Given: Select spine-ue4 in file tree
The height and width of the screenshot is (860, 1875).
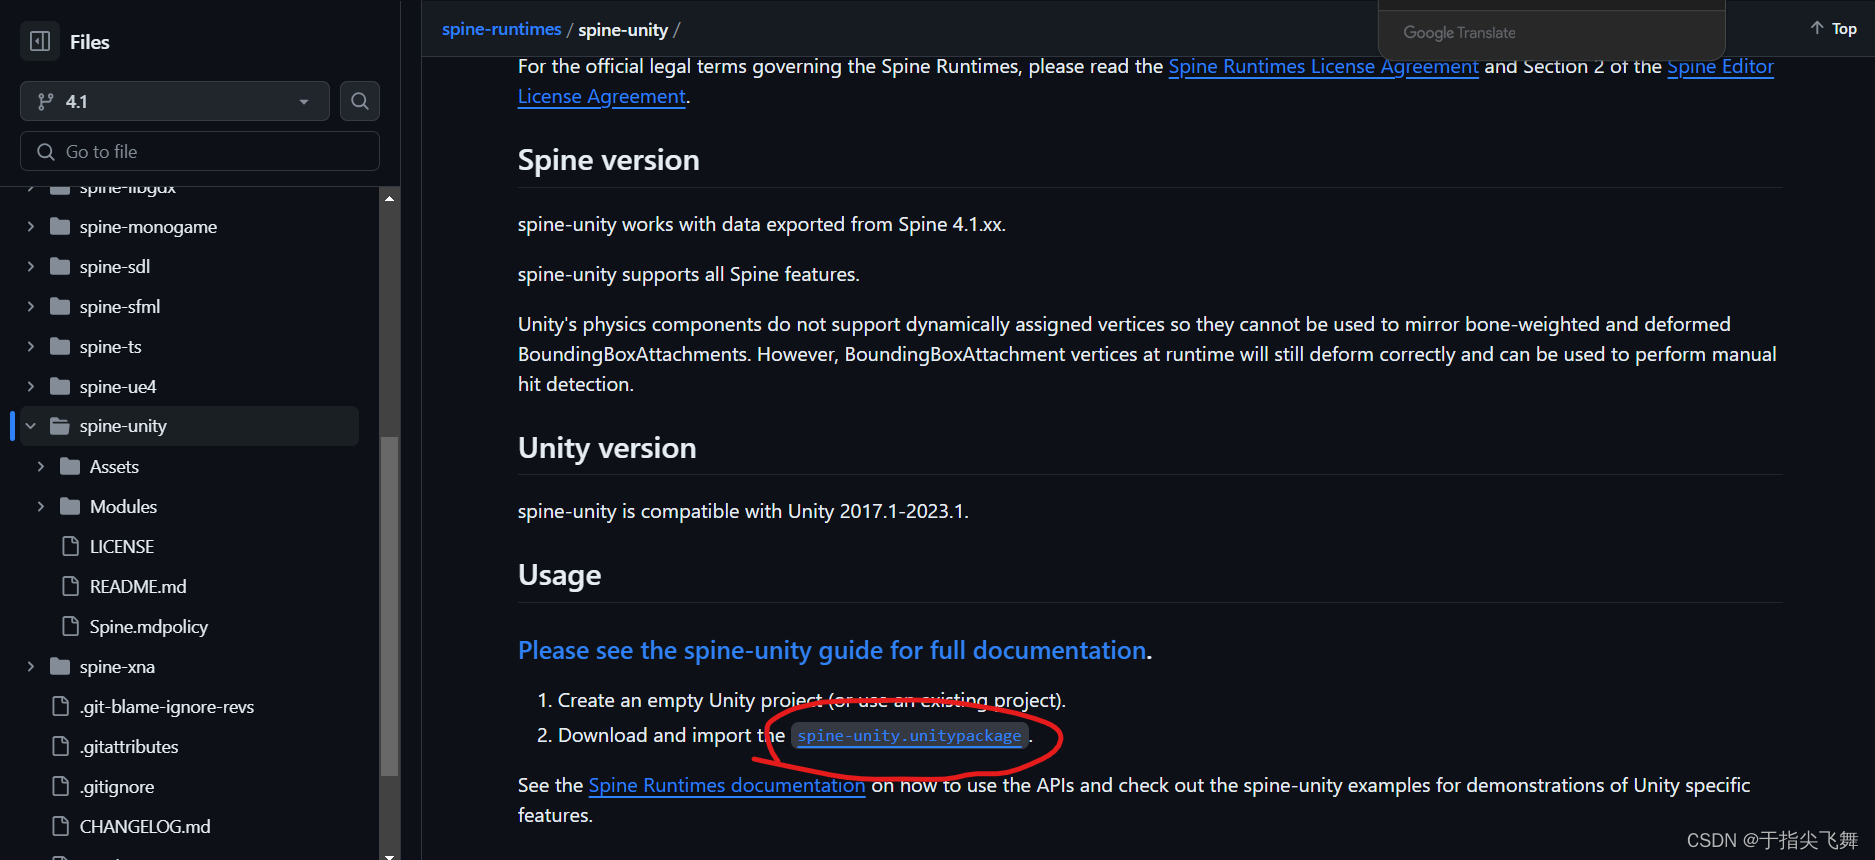Looking at the screenshot, I should pos(118,387).
